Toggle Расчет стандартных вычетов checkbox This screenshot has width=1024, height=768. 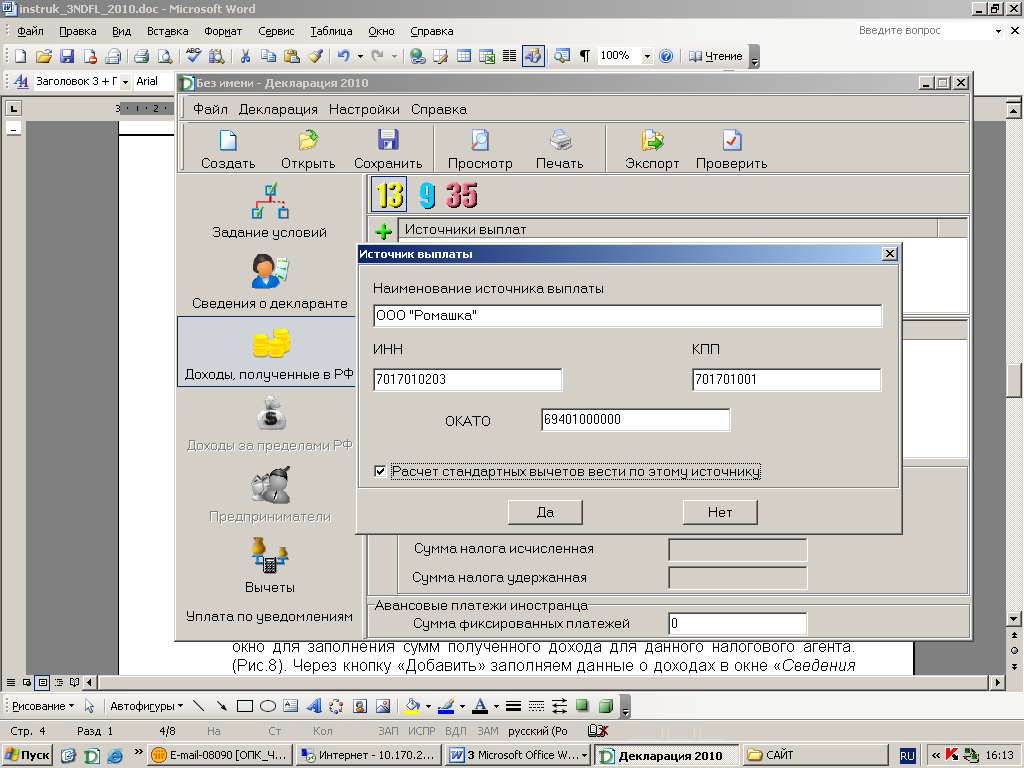click(x=380, y=472)
